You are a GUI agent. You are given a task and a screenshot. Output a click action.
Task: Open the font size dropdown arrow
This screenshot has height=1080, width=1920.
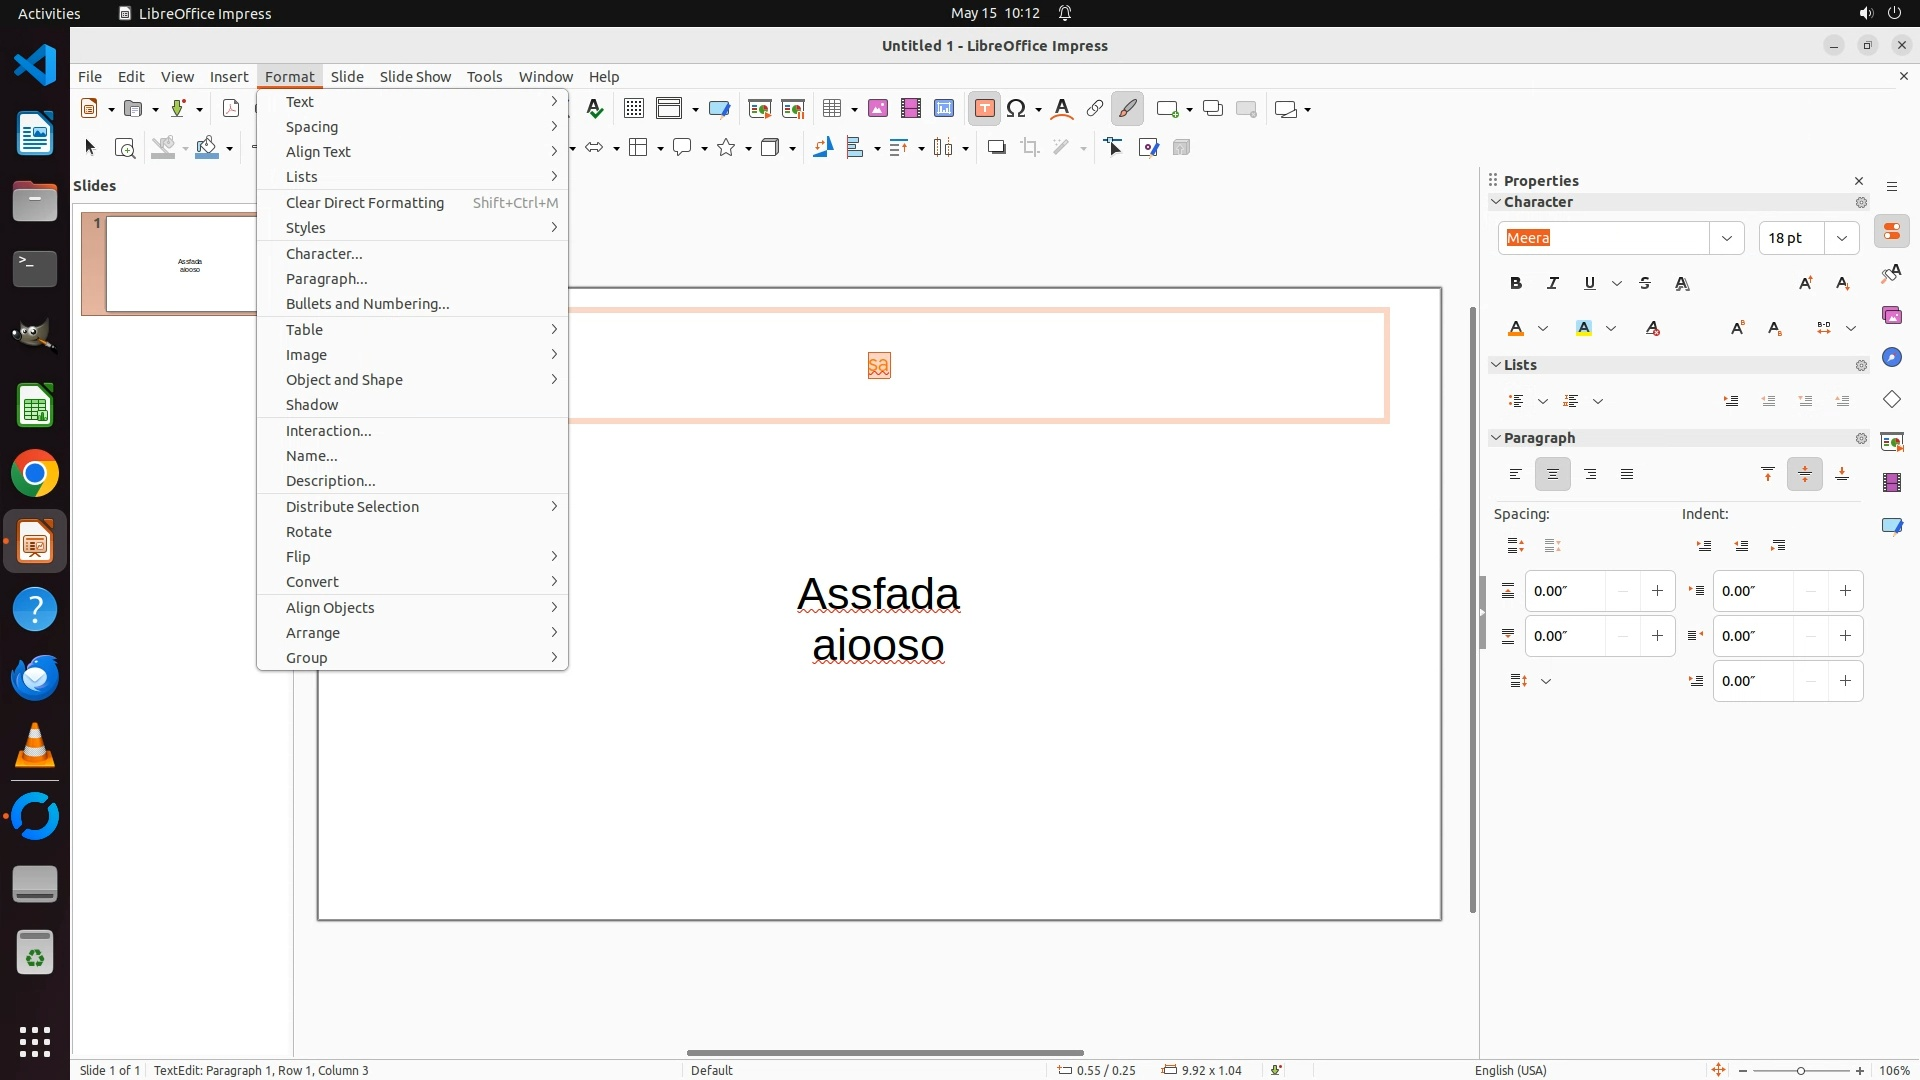[1842, 238]
